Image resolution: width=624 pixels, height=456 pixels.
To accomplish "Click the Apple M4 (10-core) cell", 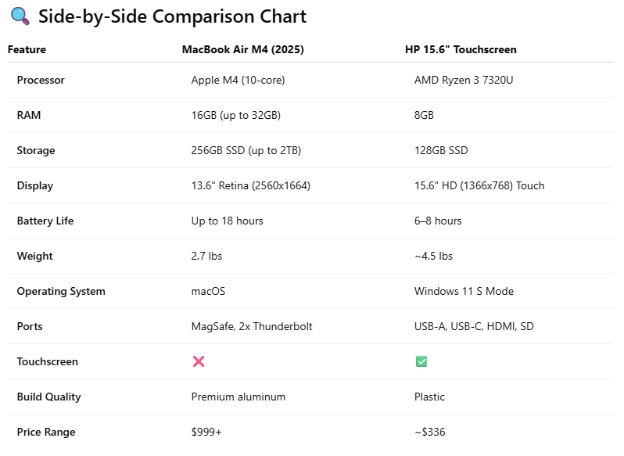I will [x=238, y=80].
